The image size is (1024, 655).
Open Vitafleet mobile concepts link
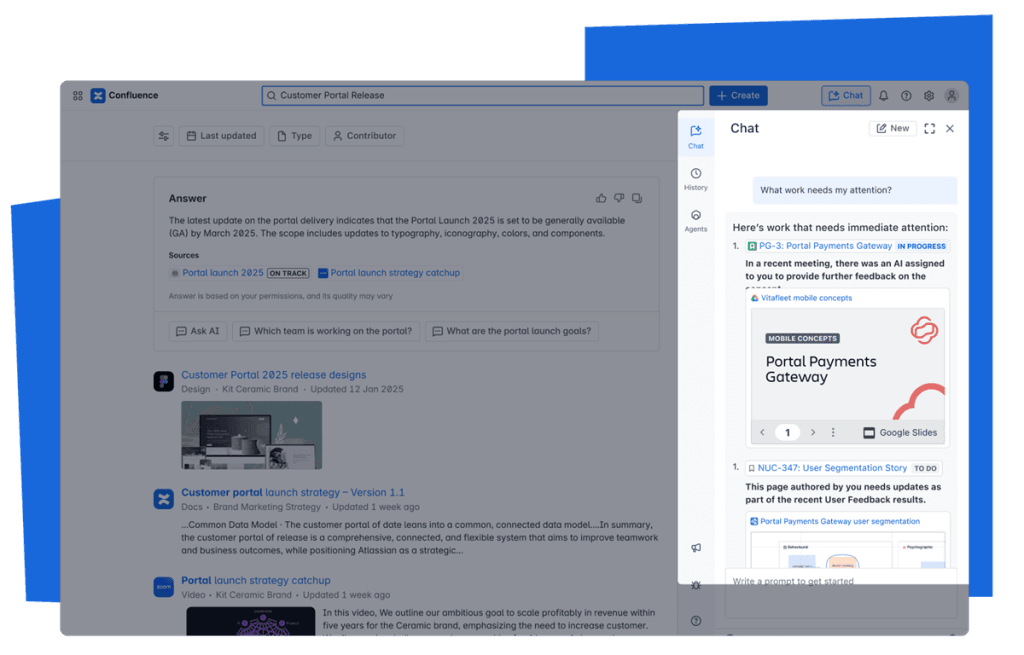[807, 298]
